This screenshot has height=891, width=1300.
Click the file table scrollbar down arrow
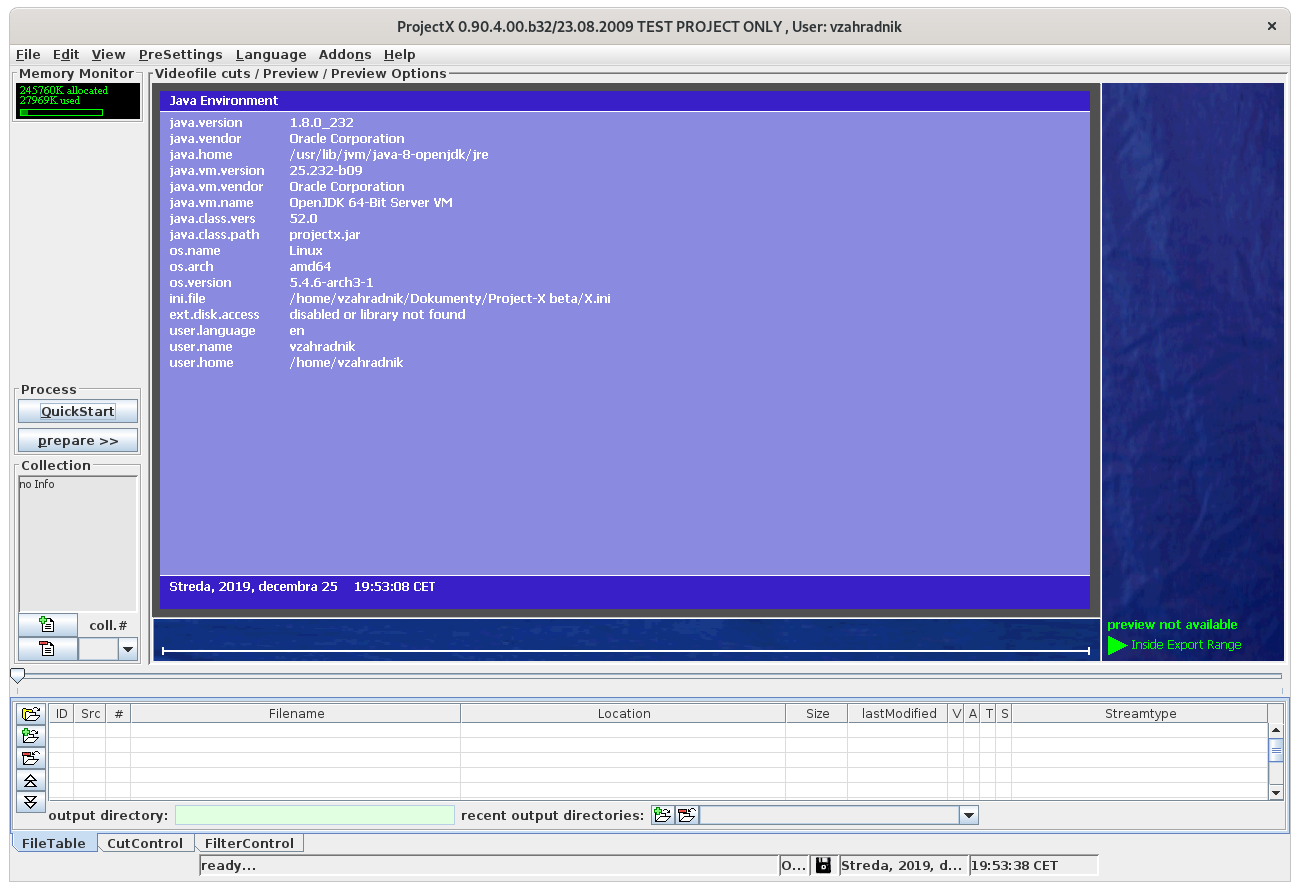(1275, 792)
